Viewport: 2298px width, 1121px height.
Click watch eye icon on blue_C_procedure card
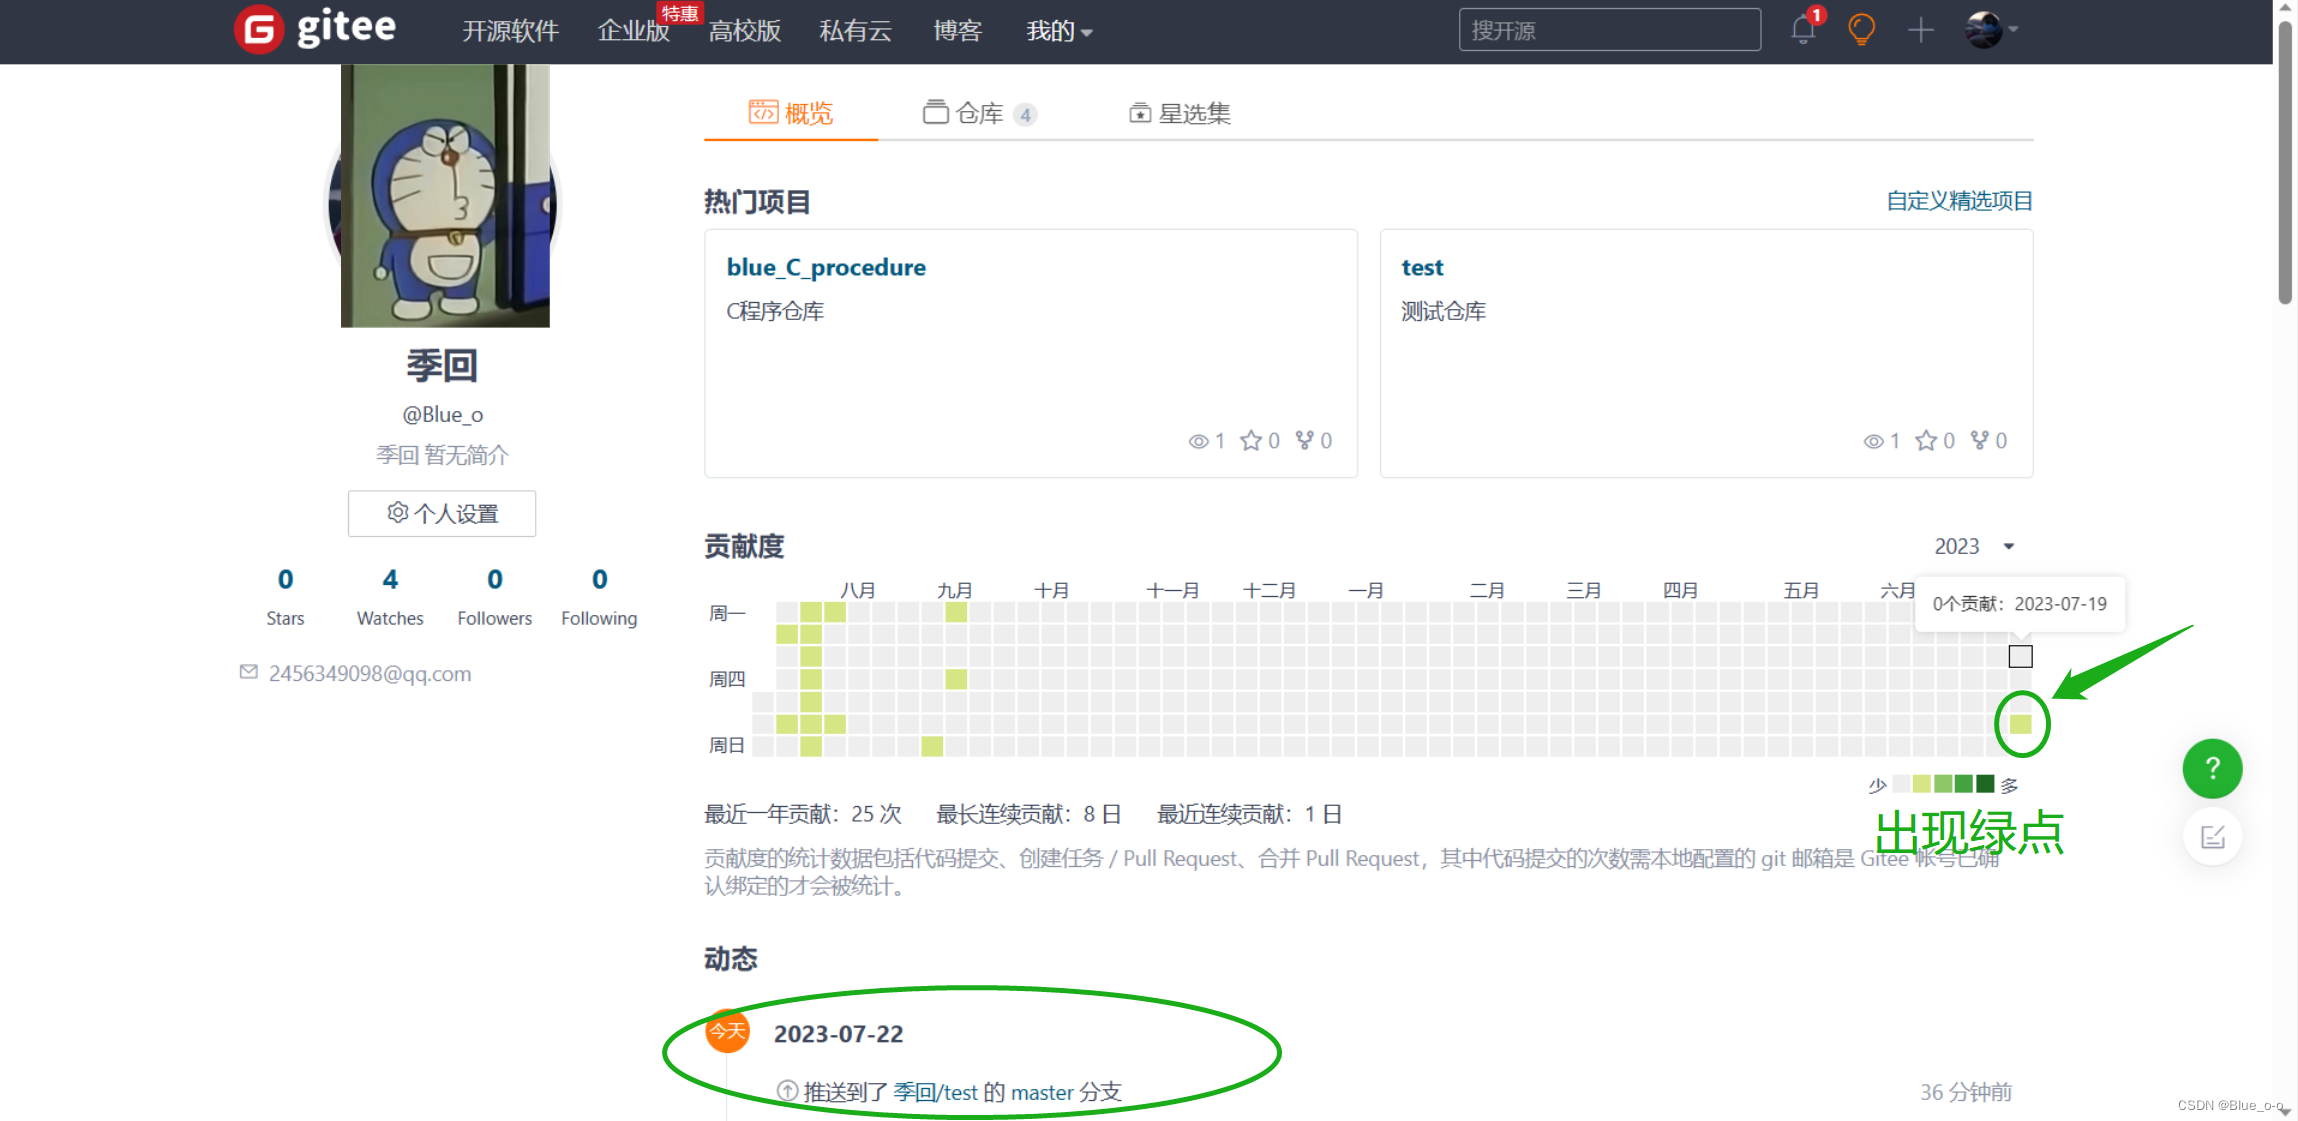point(1198,441)
